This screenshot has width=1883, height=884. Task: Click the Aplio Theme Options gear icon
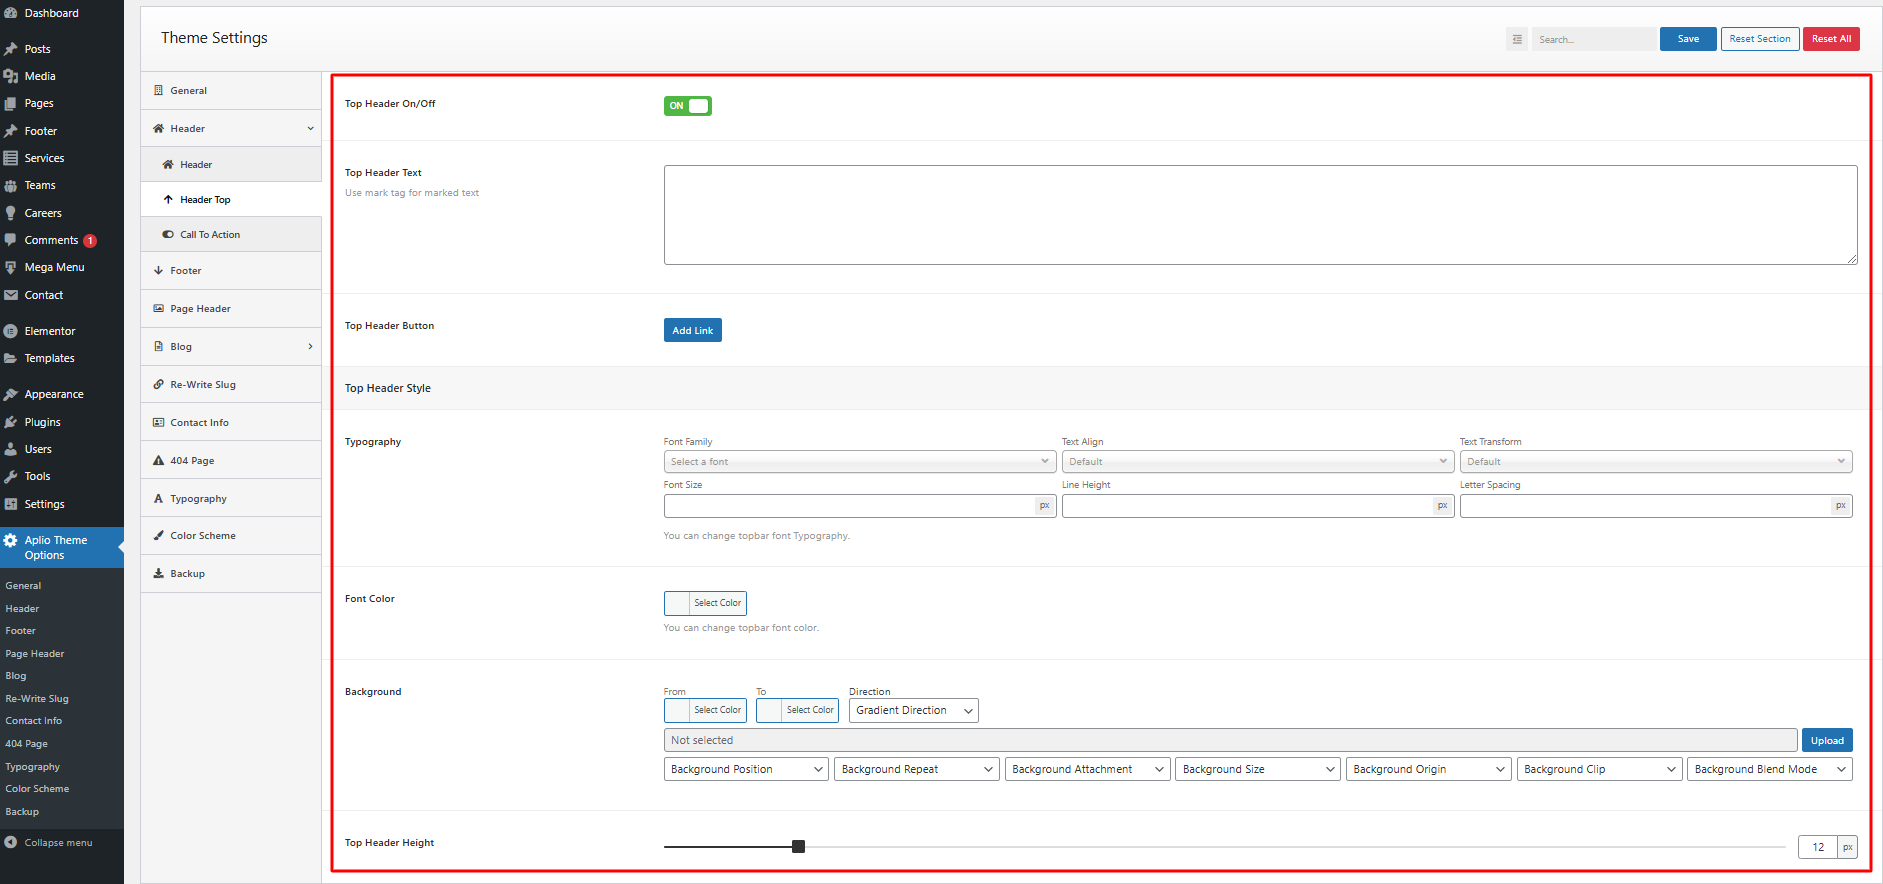[x=11, y=540]
